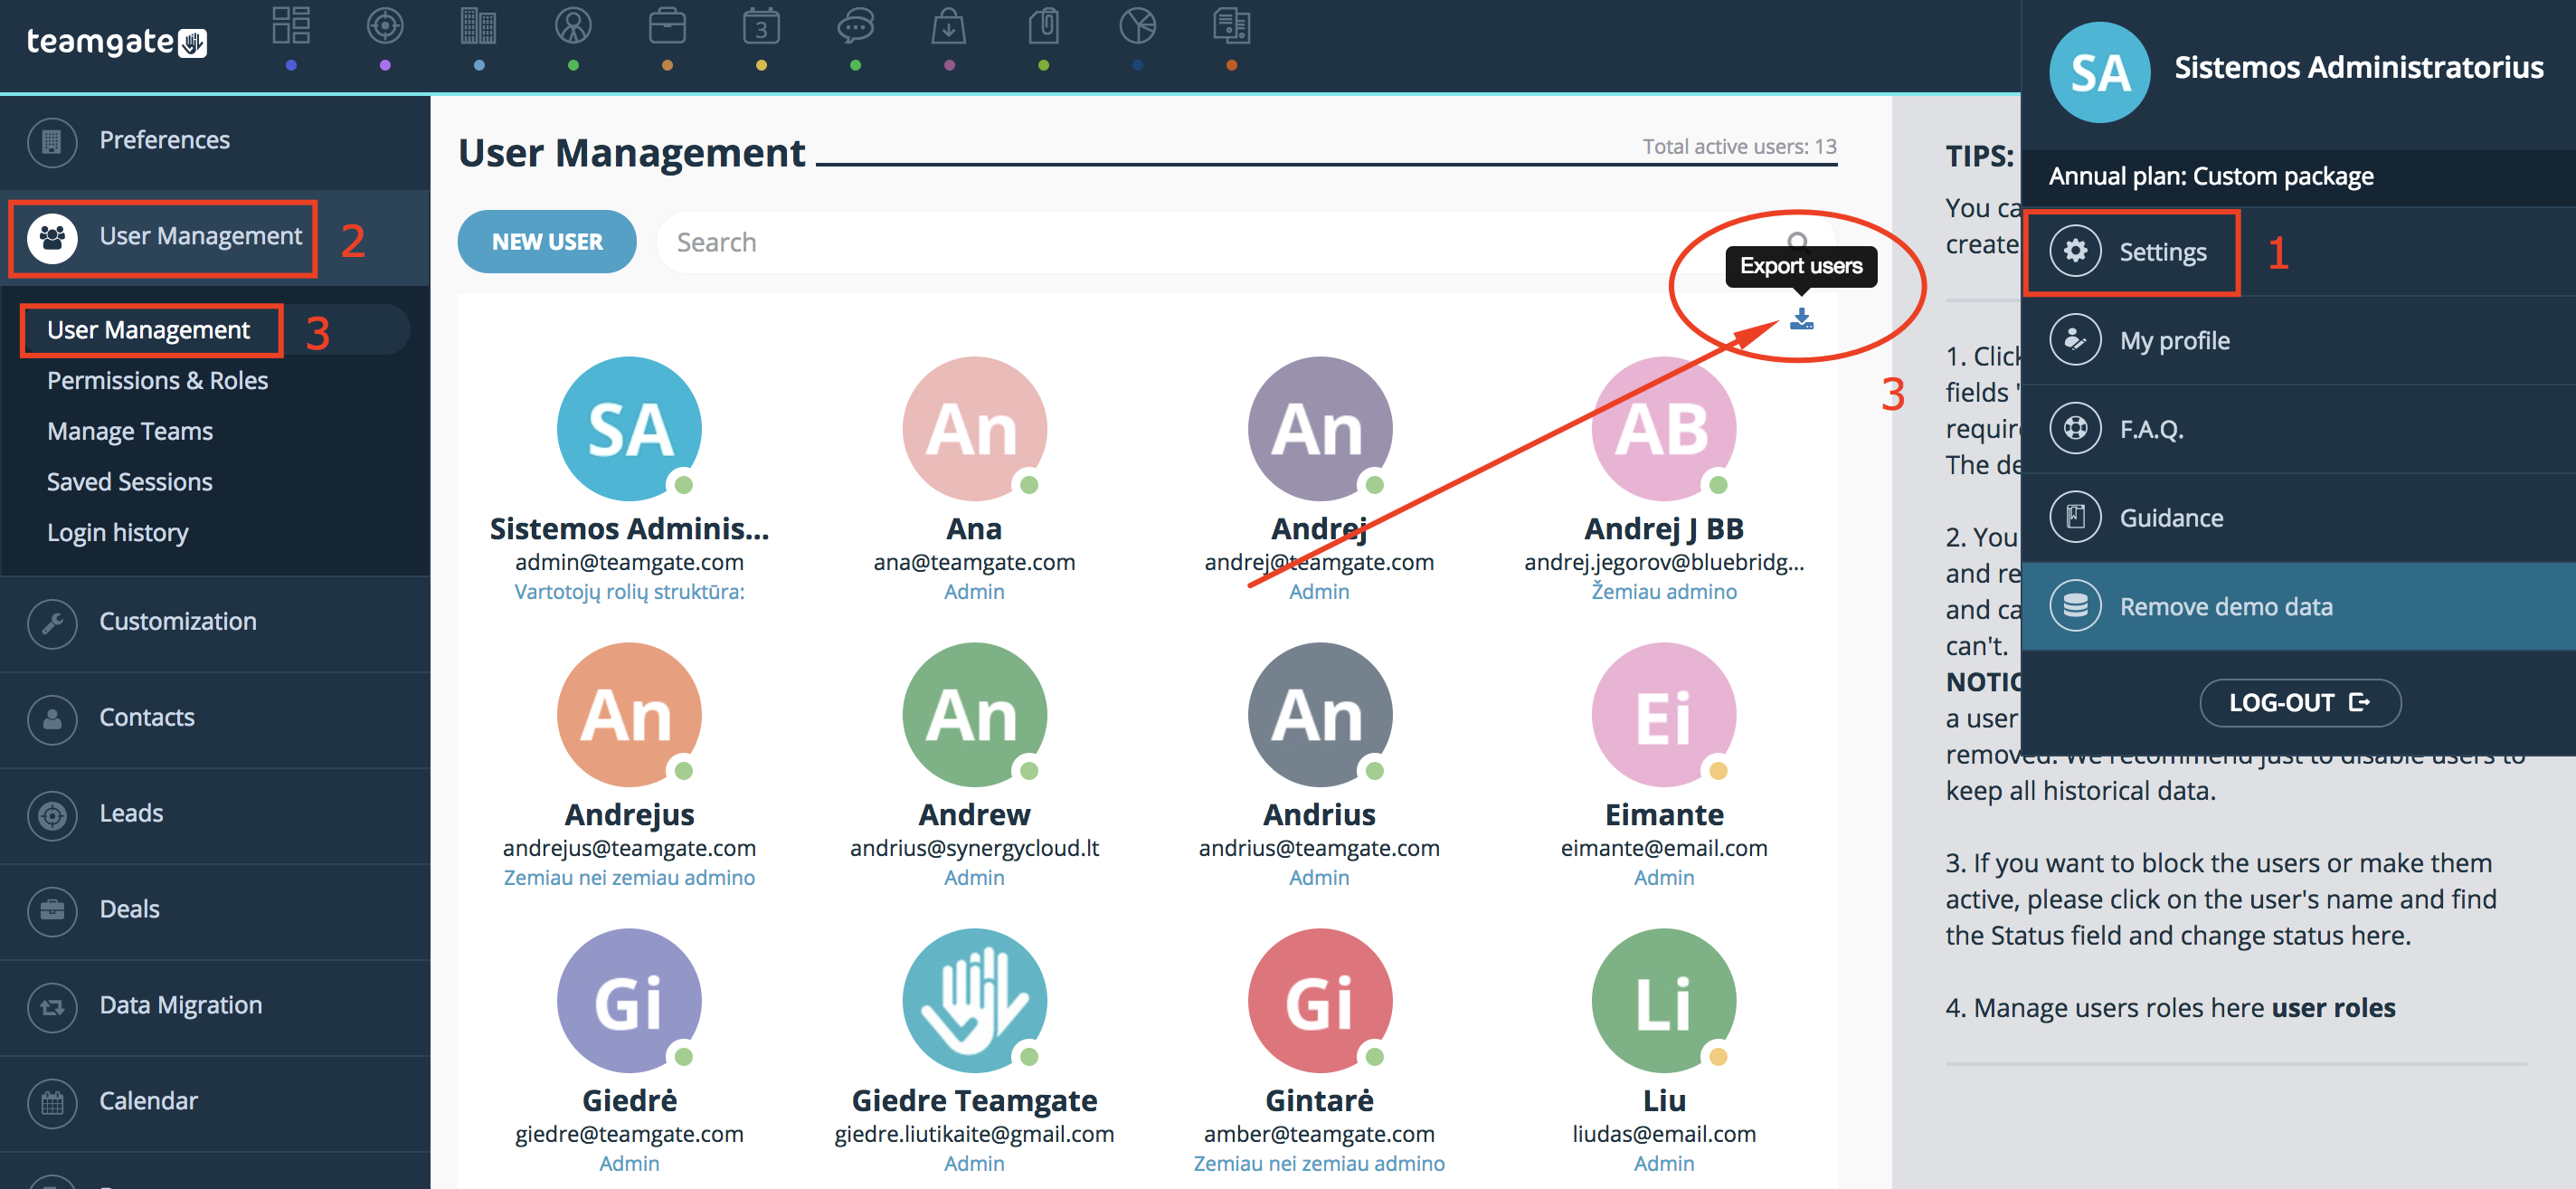
Task: Open the shopping bag download icon
Action: (x=949, y=27)
